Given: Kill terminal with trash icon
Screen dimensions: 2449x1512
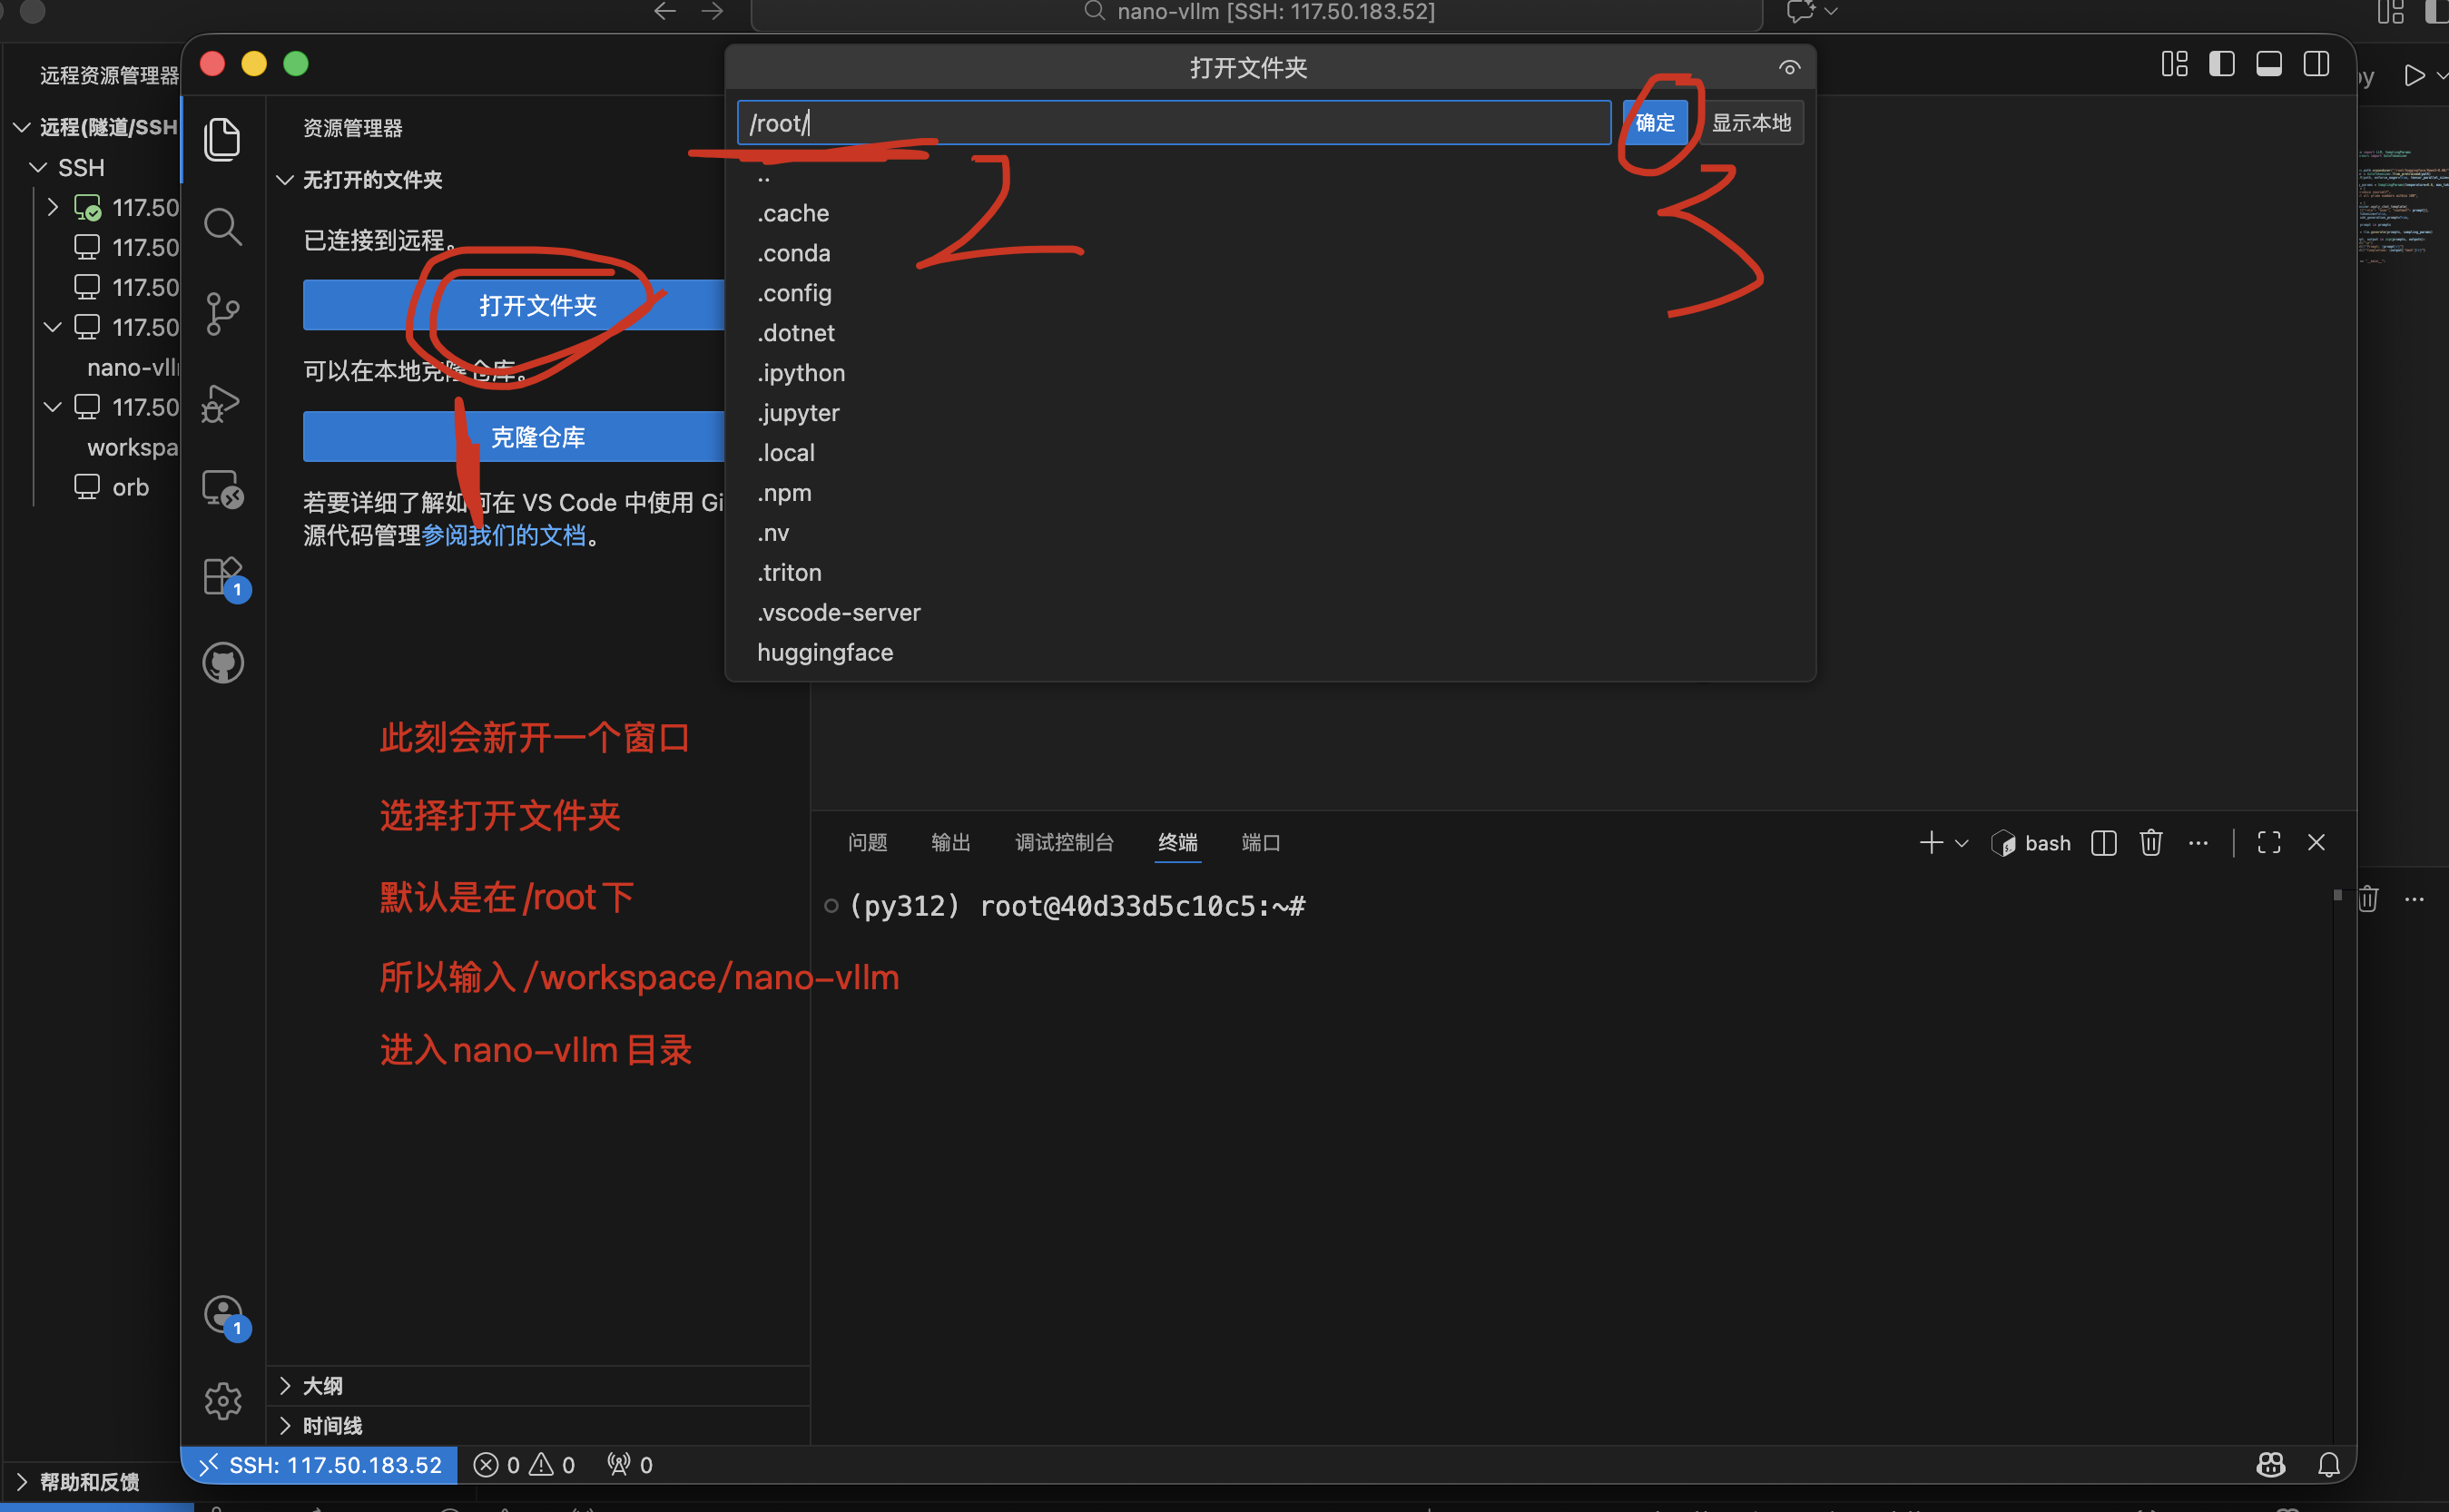Looking at the screenshot, I should 2151,843.
